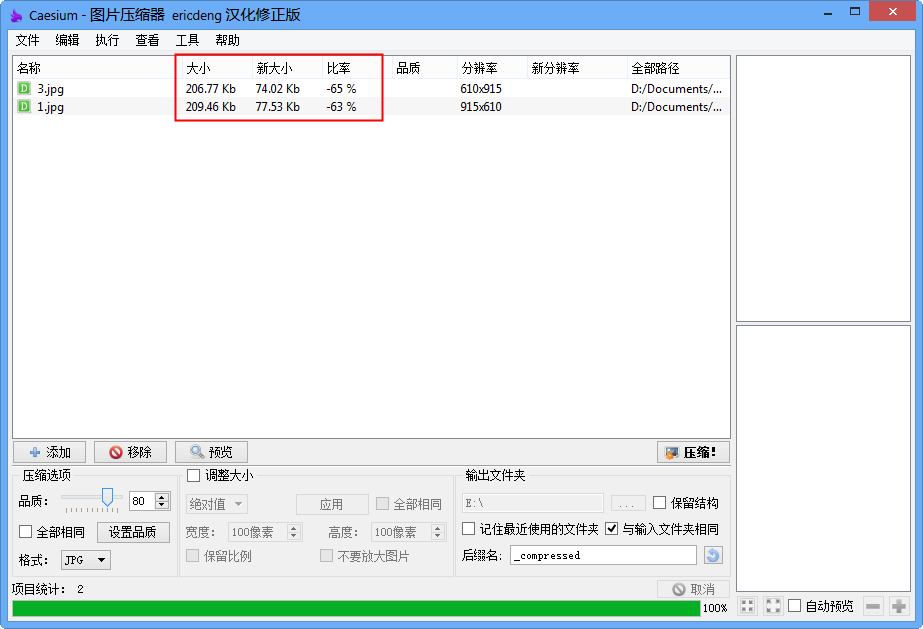Image resolution: width=923 pixels, height=629 pixels.
Task: Sort by the 分辨率 column header
Action: coord(492,68)
